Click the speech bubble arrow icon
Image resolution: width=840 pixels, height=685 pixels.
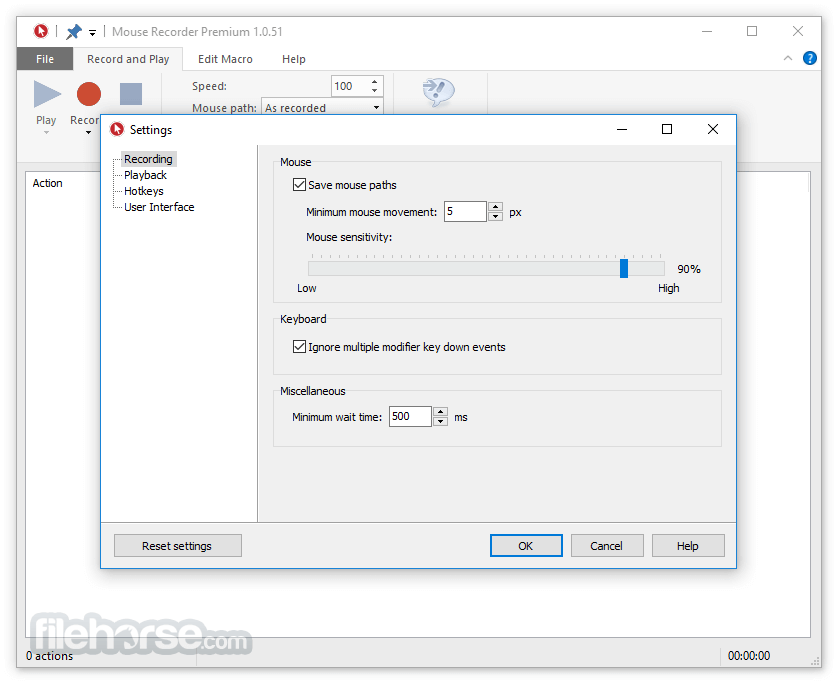point(438,92)
